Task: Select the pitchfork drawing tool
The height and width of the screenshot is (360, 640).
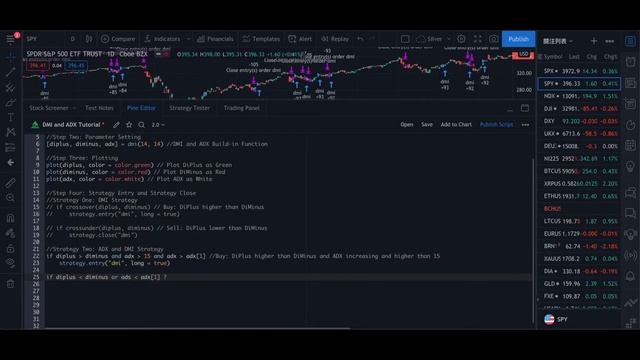Action: [x=10, y=87]
